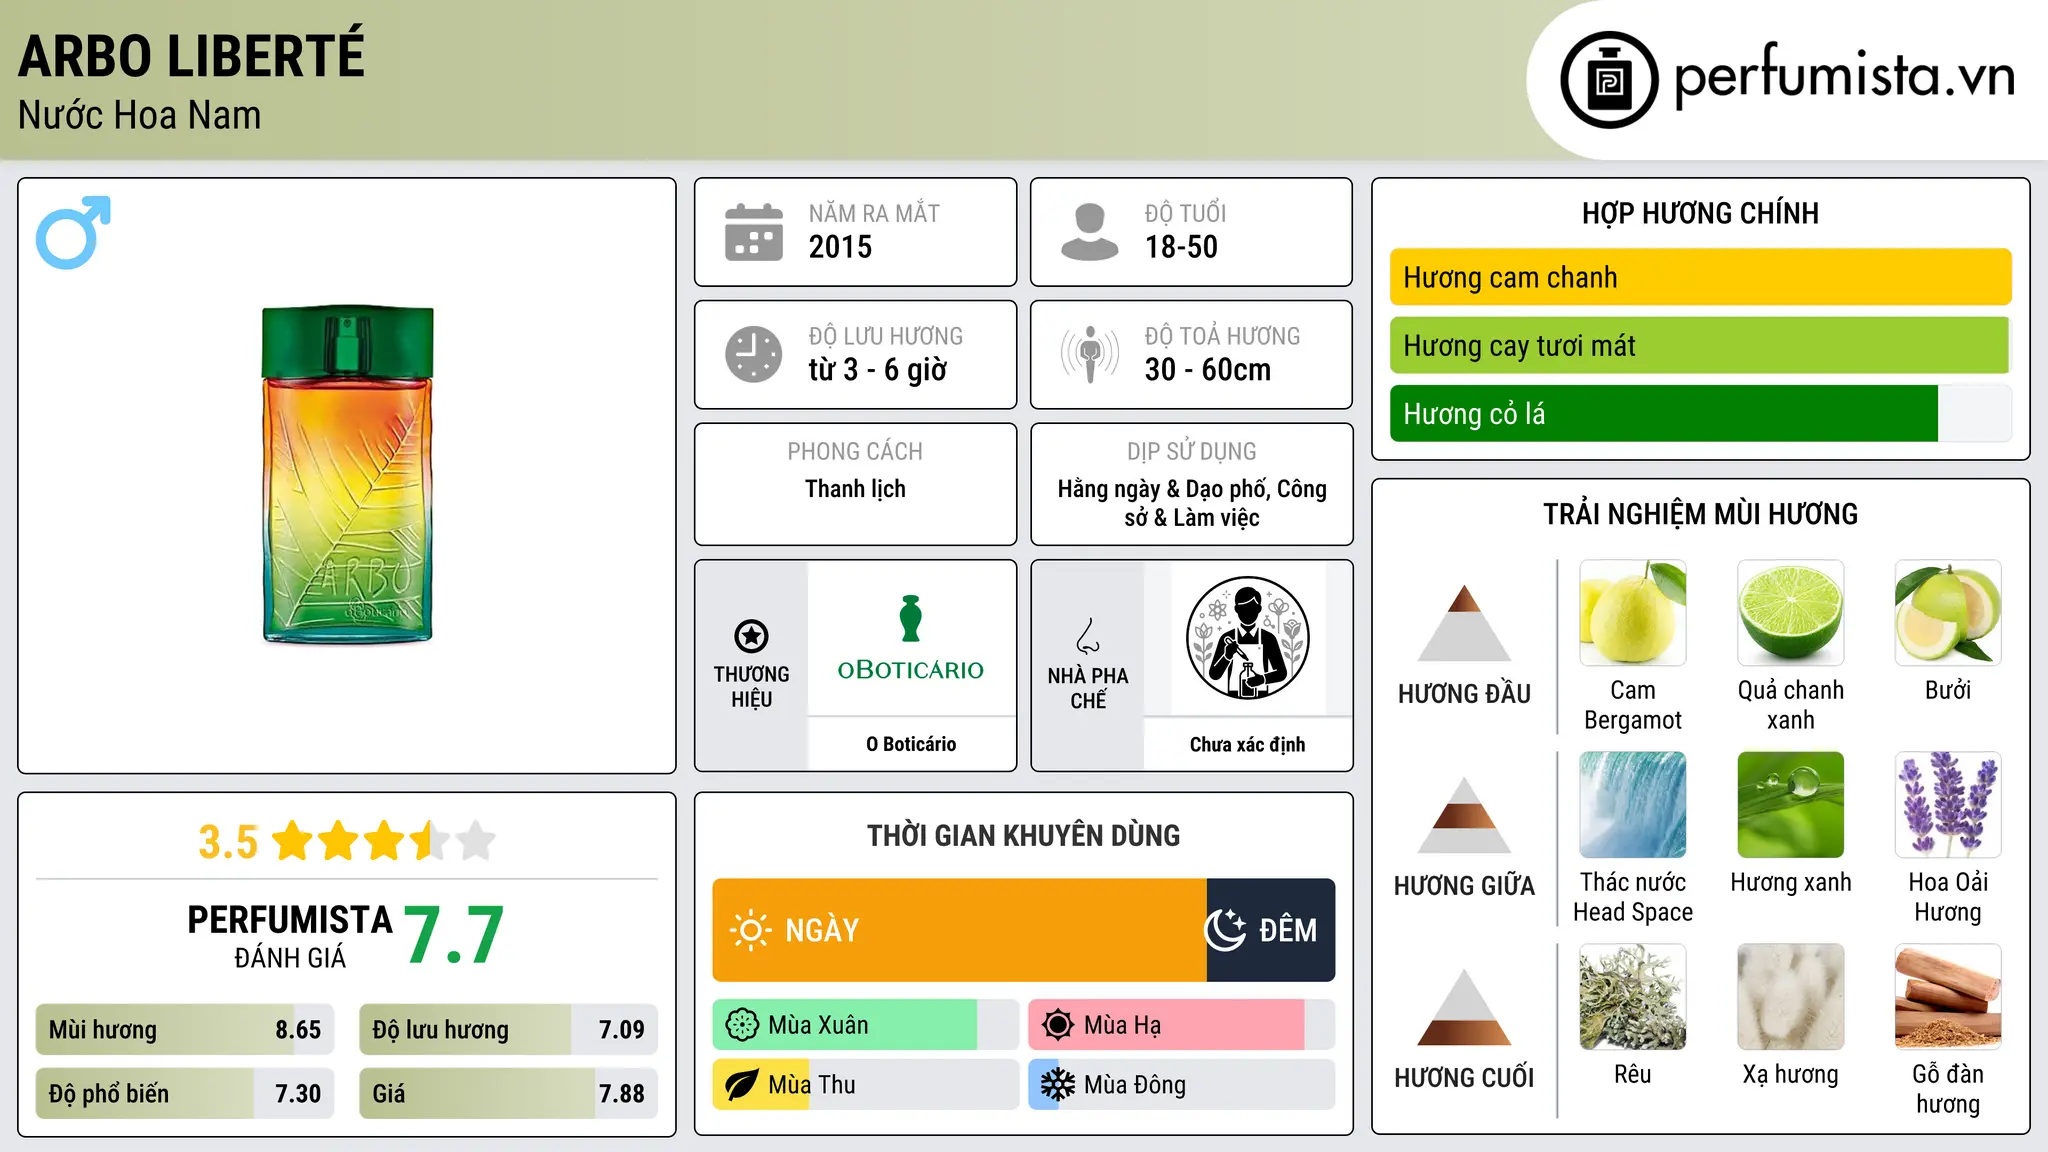Click the TRẢI NGHIỆM MÙI HƯƠNG heading
Image resolution: width=2048 pixels, height=1152 pixels.
click(x=1700, y=515)
